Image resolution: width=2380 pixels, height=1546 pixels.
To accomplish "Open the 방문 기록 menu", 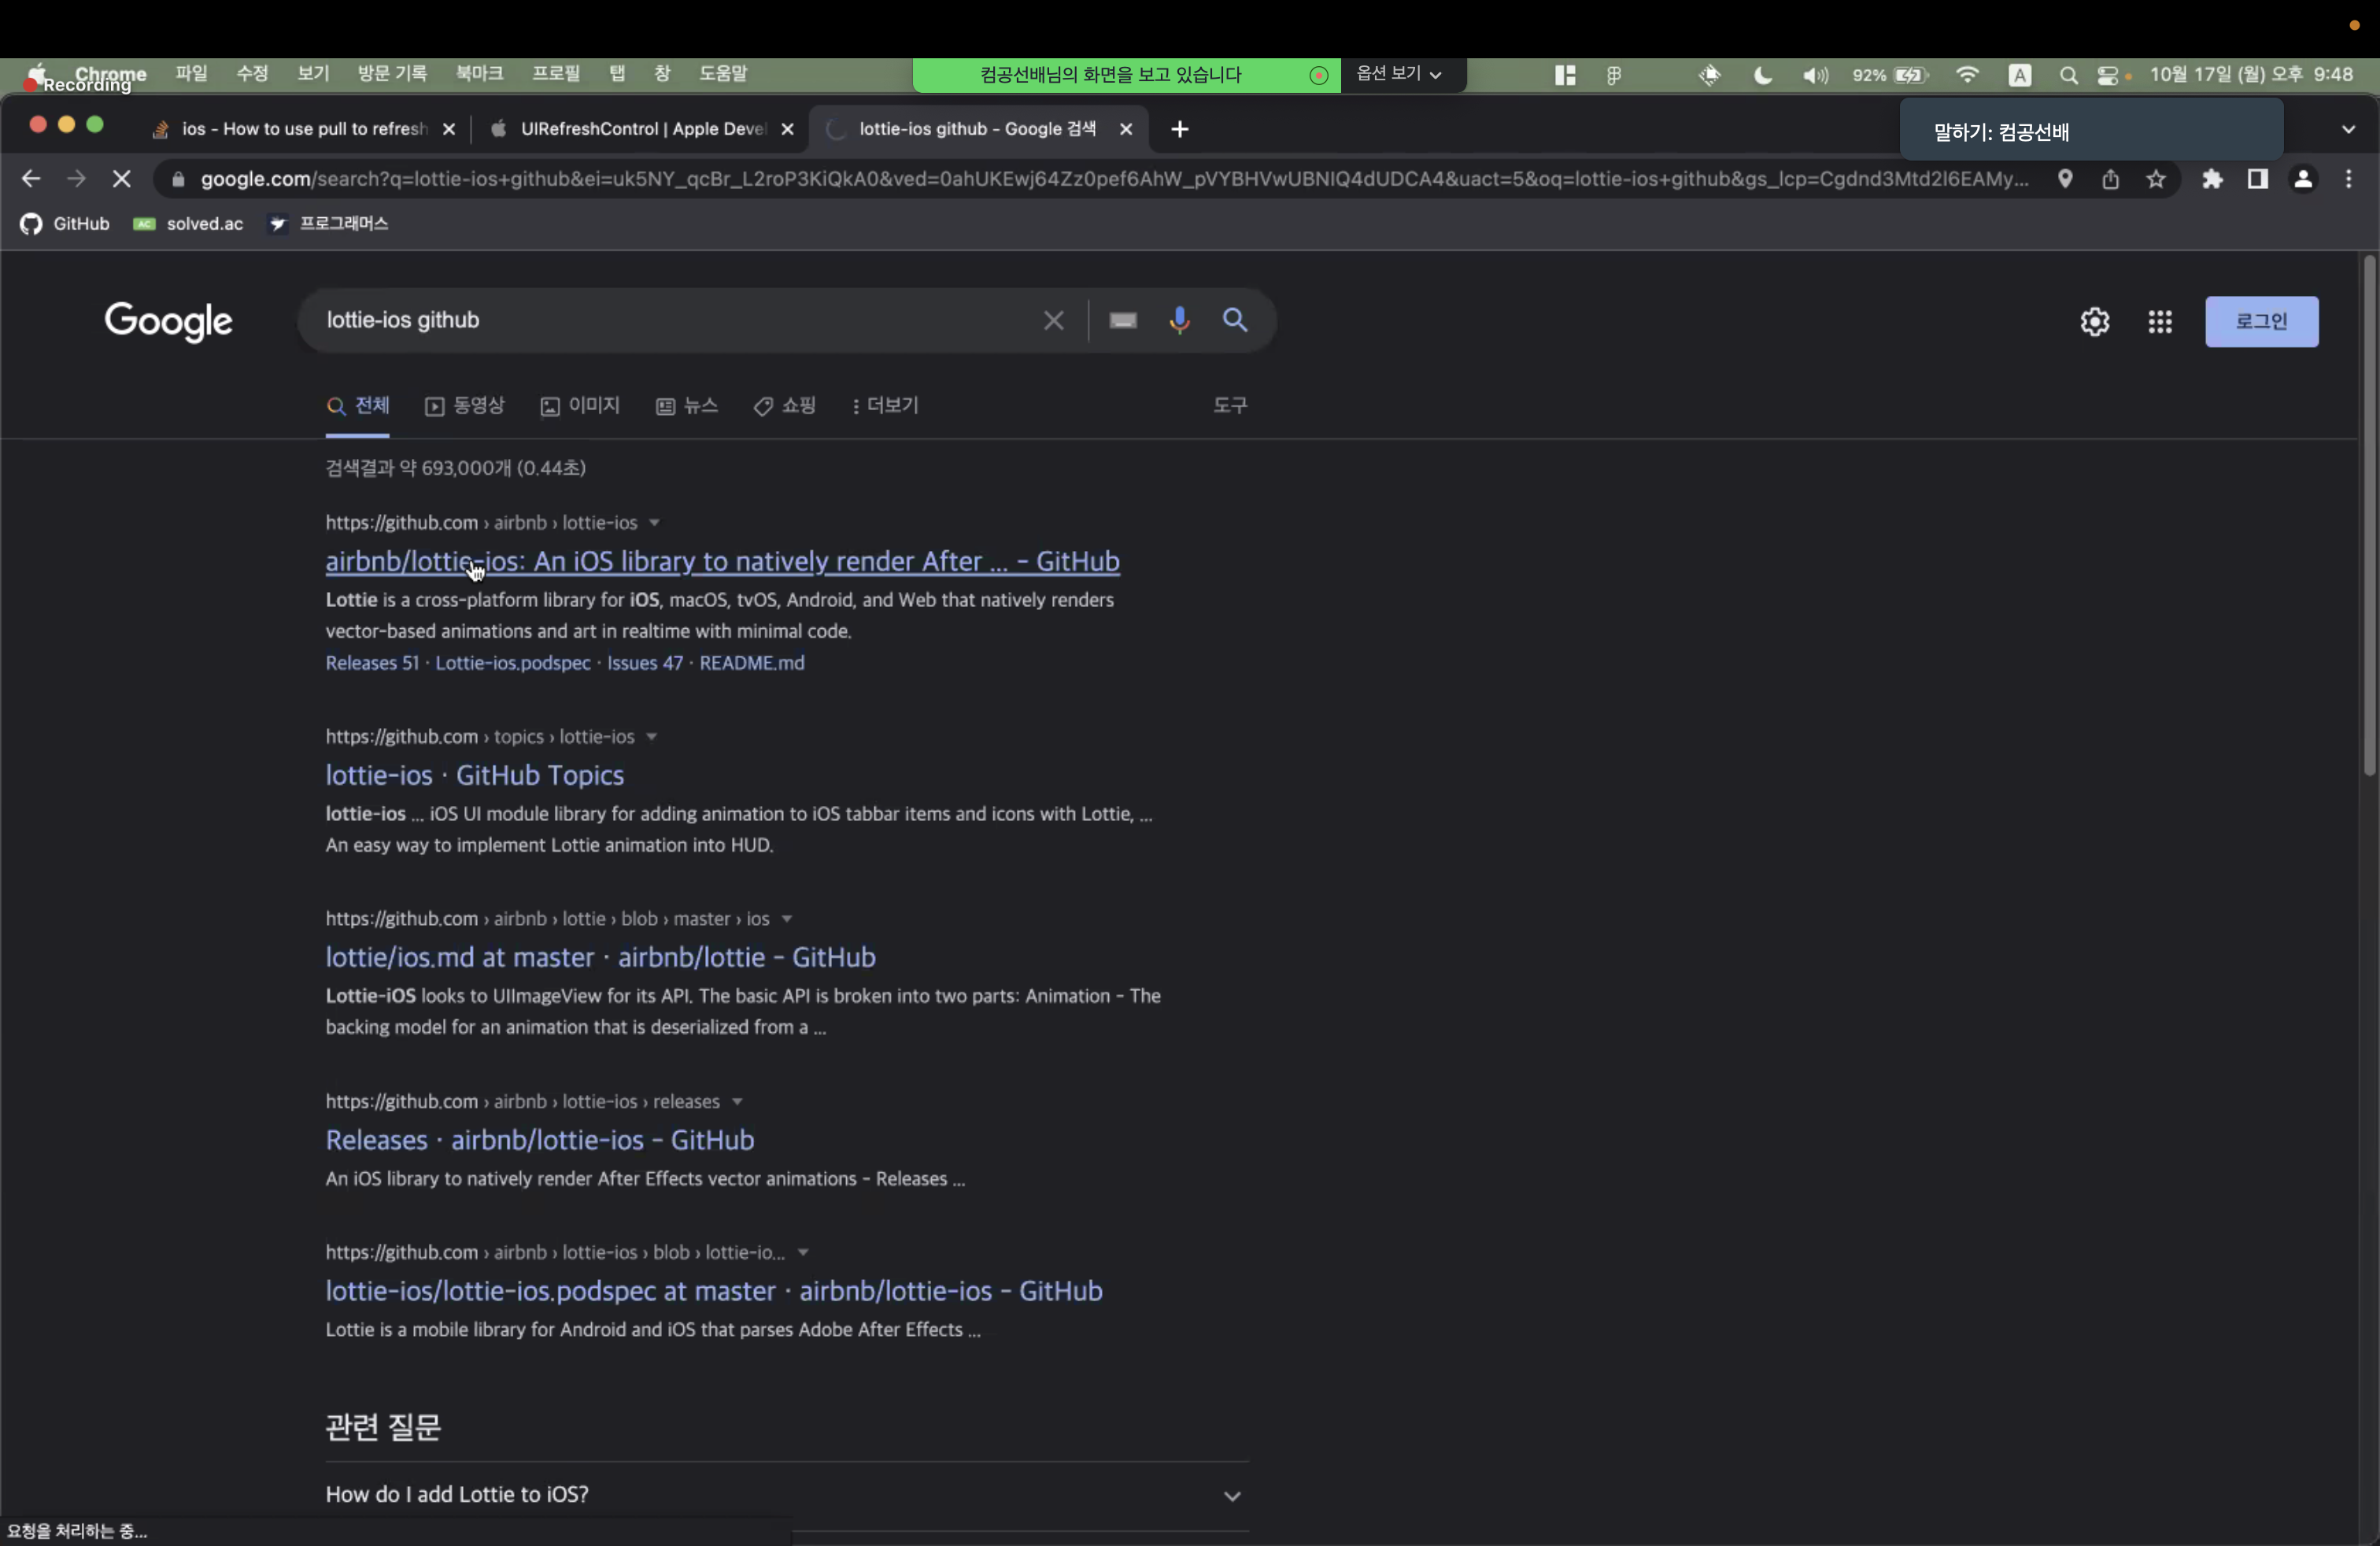I will pyautogui.click(x=392, y=74).
